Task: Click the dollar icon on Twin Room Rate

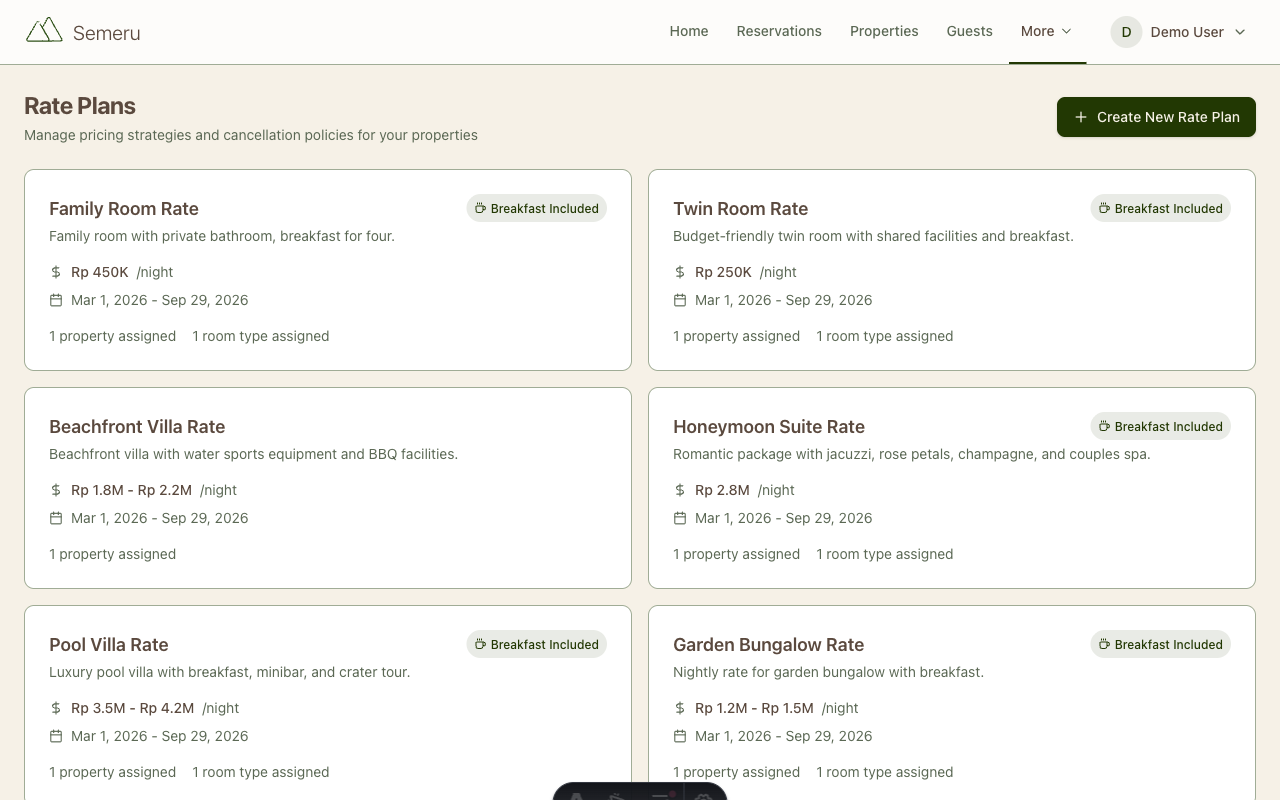Action: 680,272
